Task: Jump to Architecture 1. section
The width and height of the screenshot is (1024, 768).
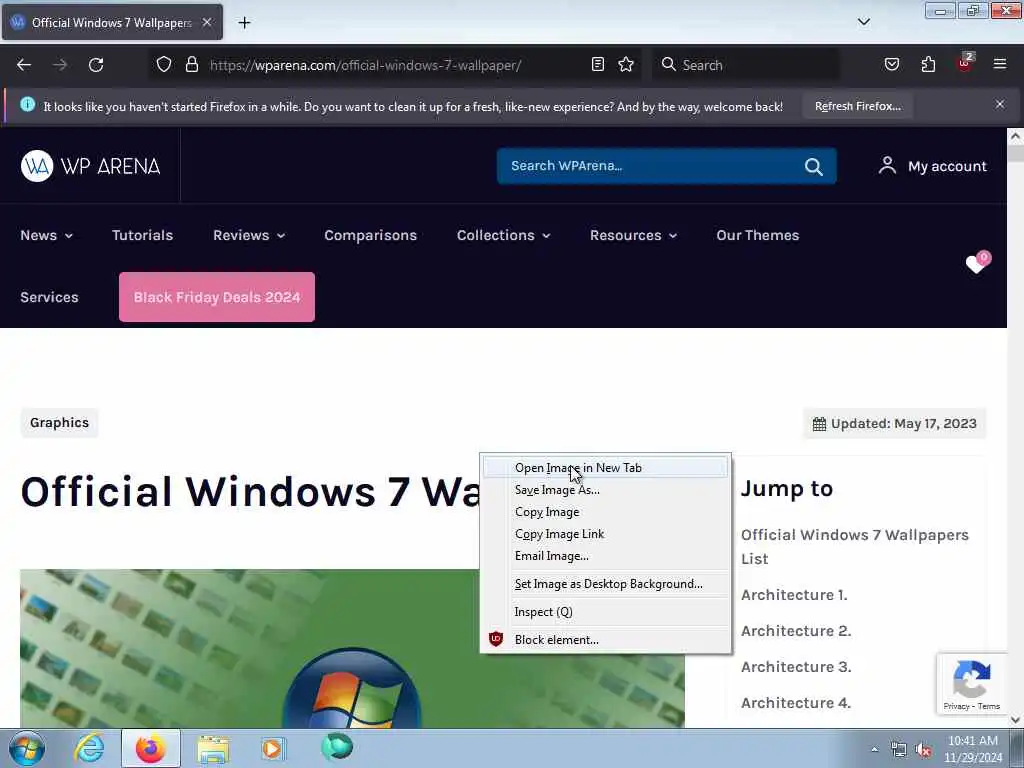Action: pyautogui.click(x=794, y=595)
